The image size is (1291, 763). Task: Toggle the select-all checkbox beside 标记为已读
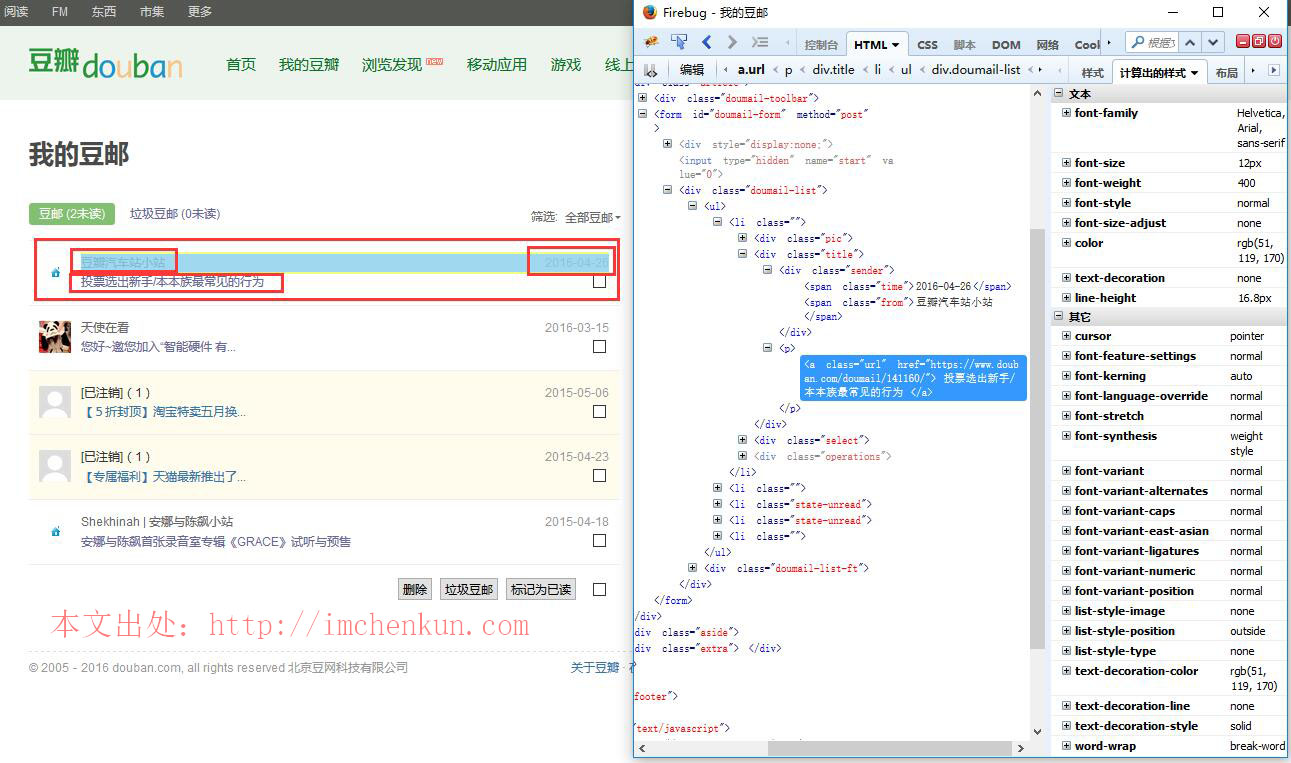click(x=599, y=590)
